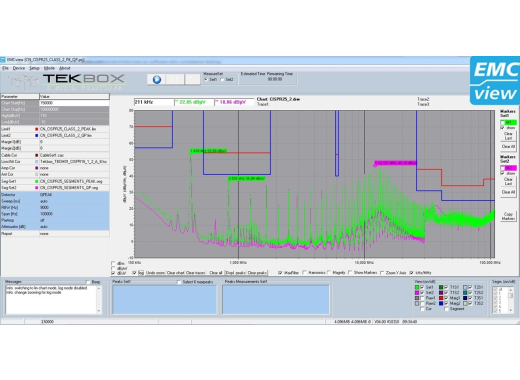Select the Limit2 file name cell
Viewport: 520px width, 380px height.
(x=74, y=136)
